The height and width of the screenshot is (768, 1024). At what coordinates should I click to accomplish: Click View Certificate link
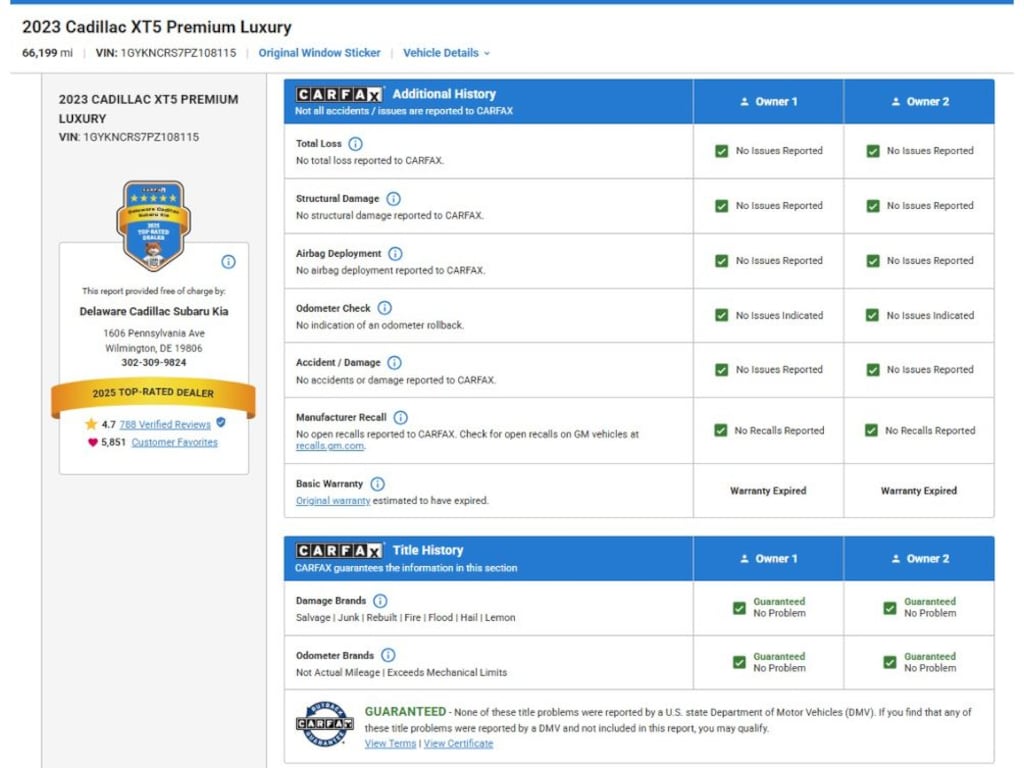click(458, 743)
